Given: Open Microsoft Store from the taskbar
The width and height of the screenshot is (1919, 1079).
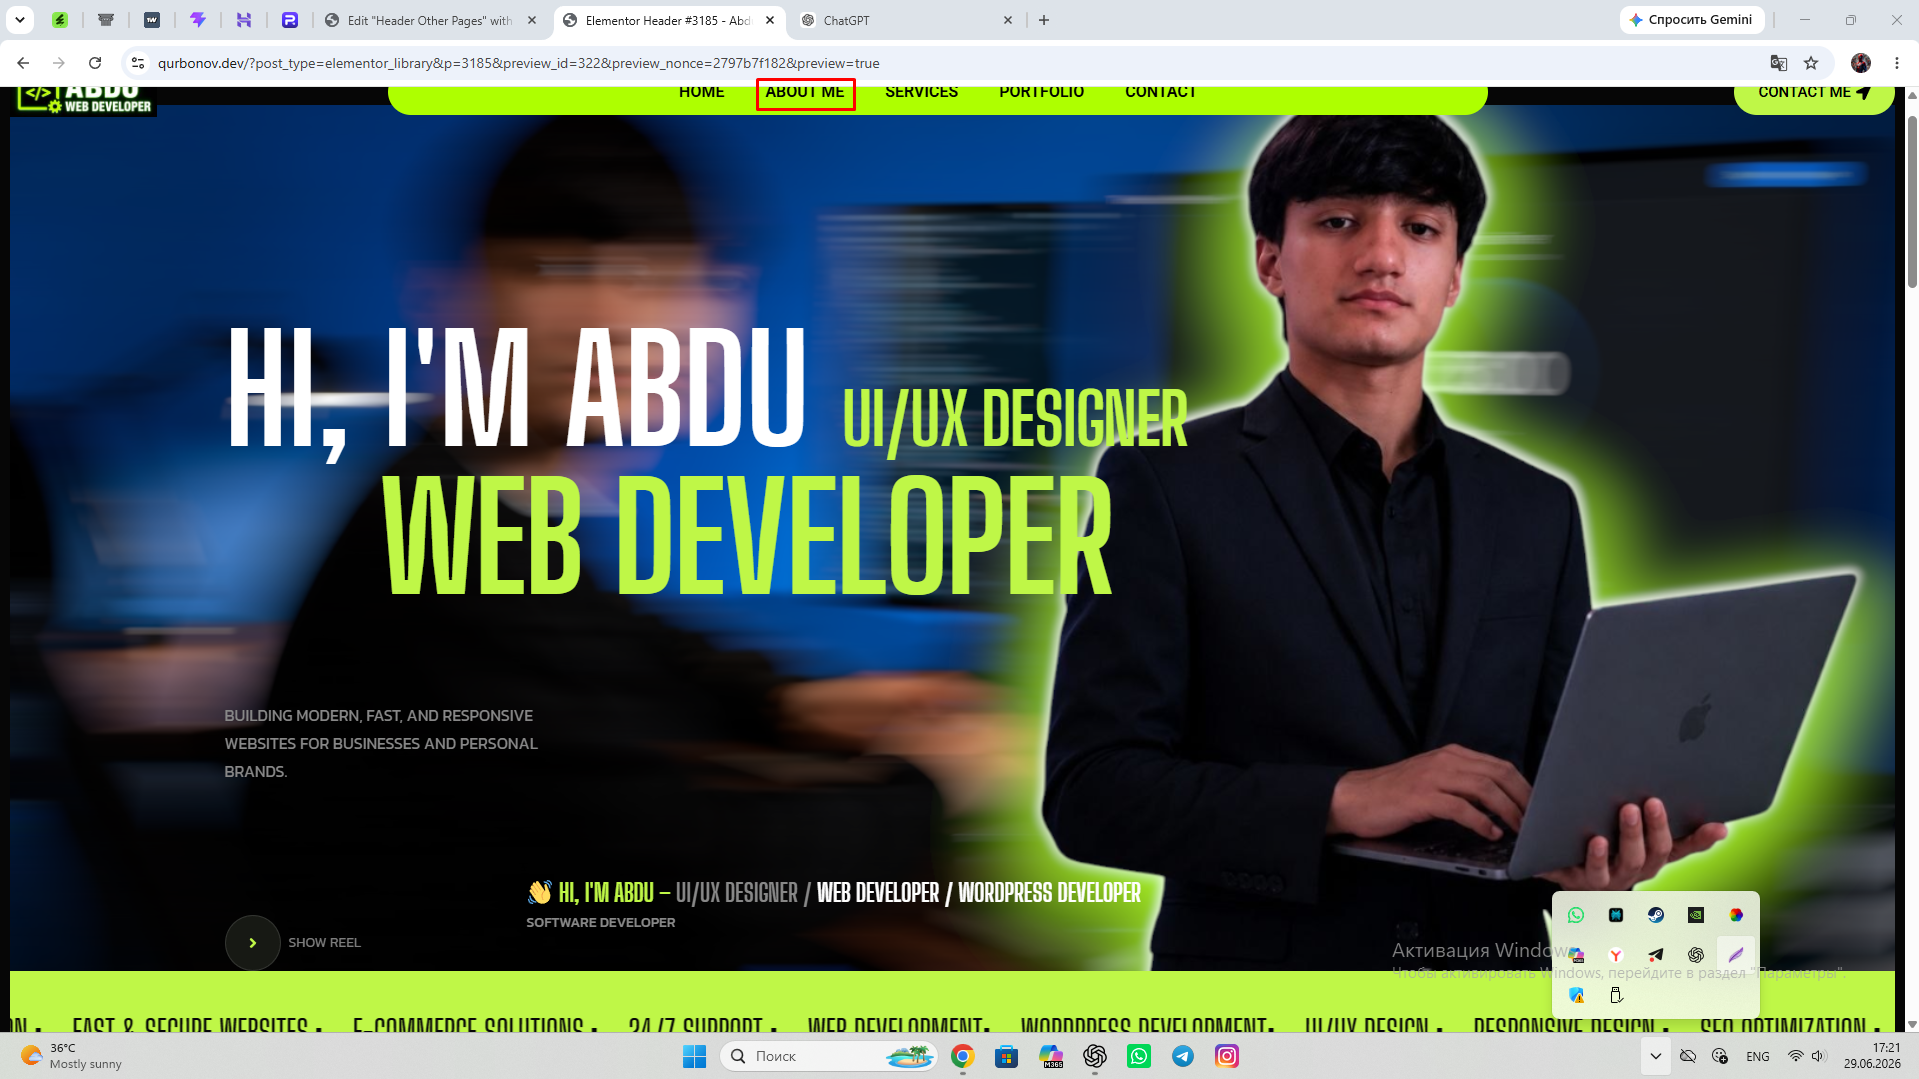Looking at the screenshot, I should (1006, 1056).
